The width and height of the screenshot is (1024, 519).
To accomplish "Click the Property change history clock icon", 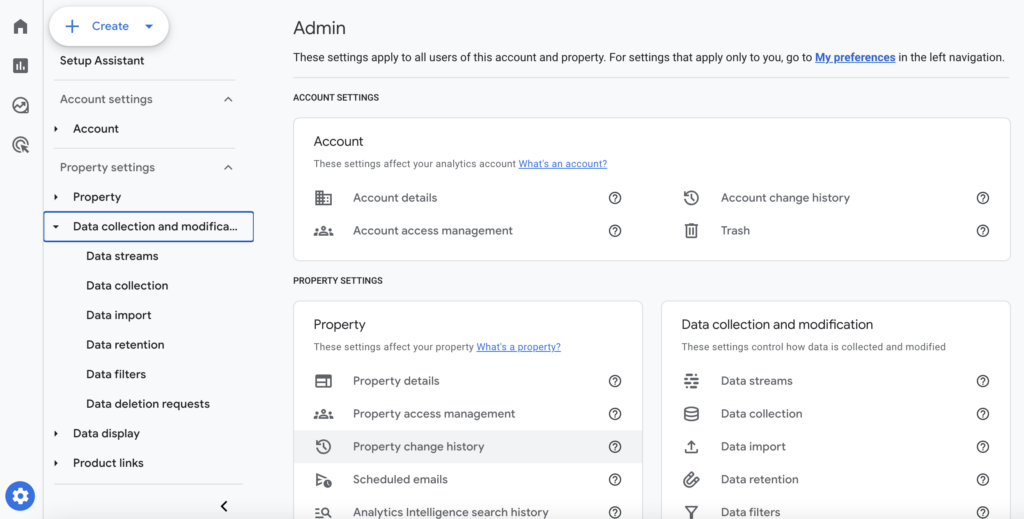I will point(323,447).
